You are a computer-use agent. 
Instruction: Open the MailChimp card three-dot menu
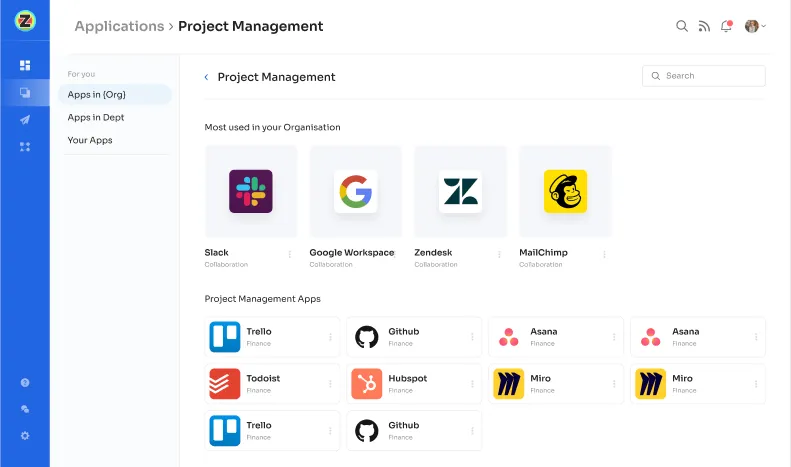604,254
